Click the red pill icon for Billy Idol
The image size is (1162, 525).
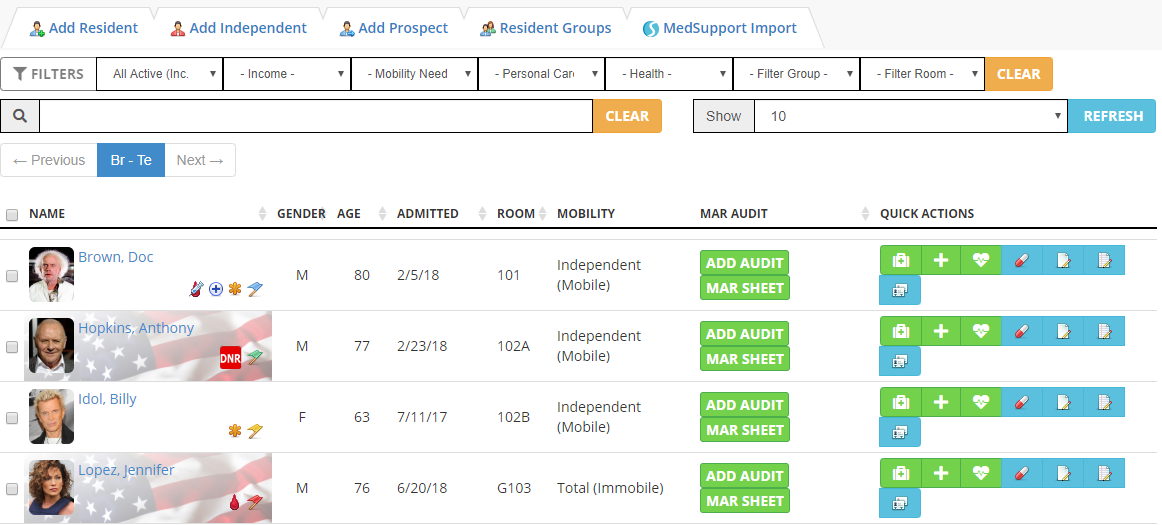(x=1022, y=402)
